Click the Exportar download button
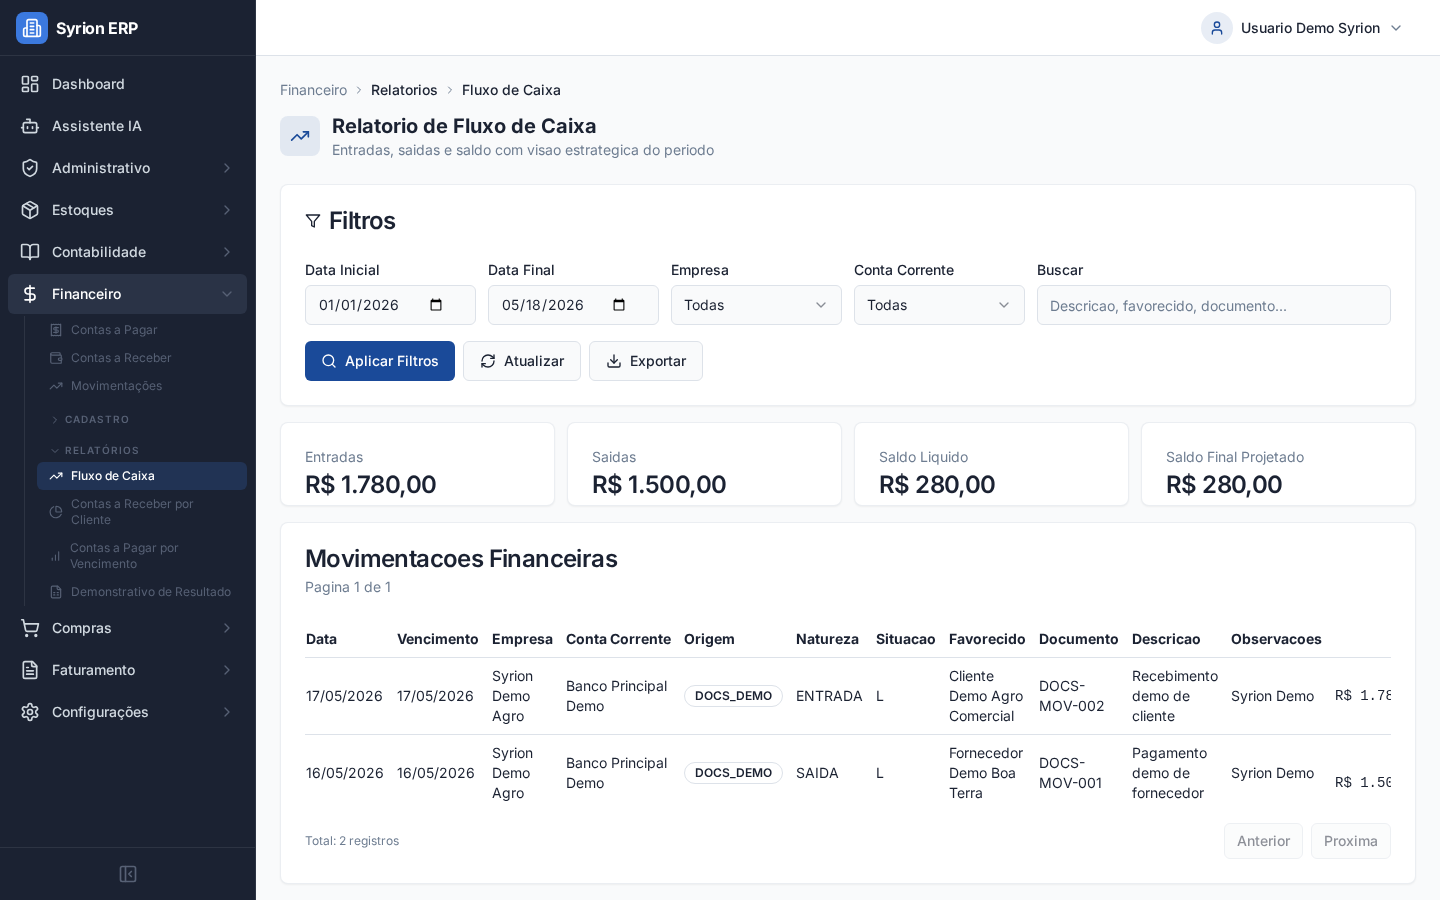The height and width of the screenshot is (900, 1440). (x=646, y=361)
